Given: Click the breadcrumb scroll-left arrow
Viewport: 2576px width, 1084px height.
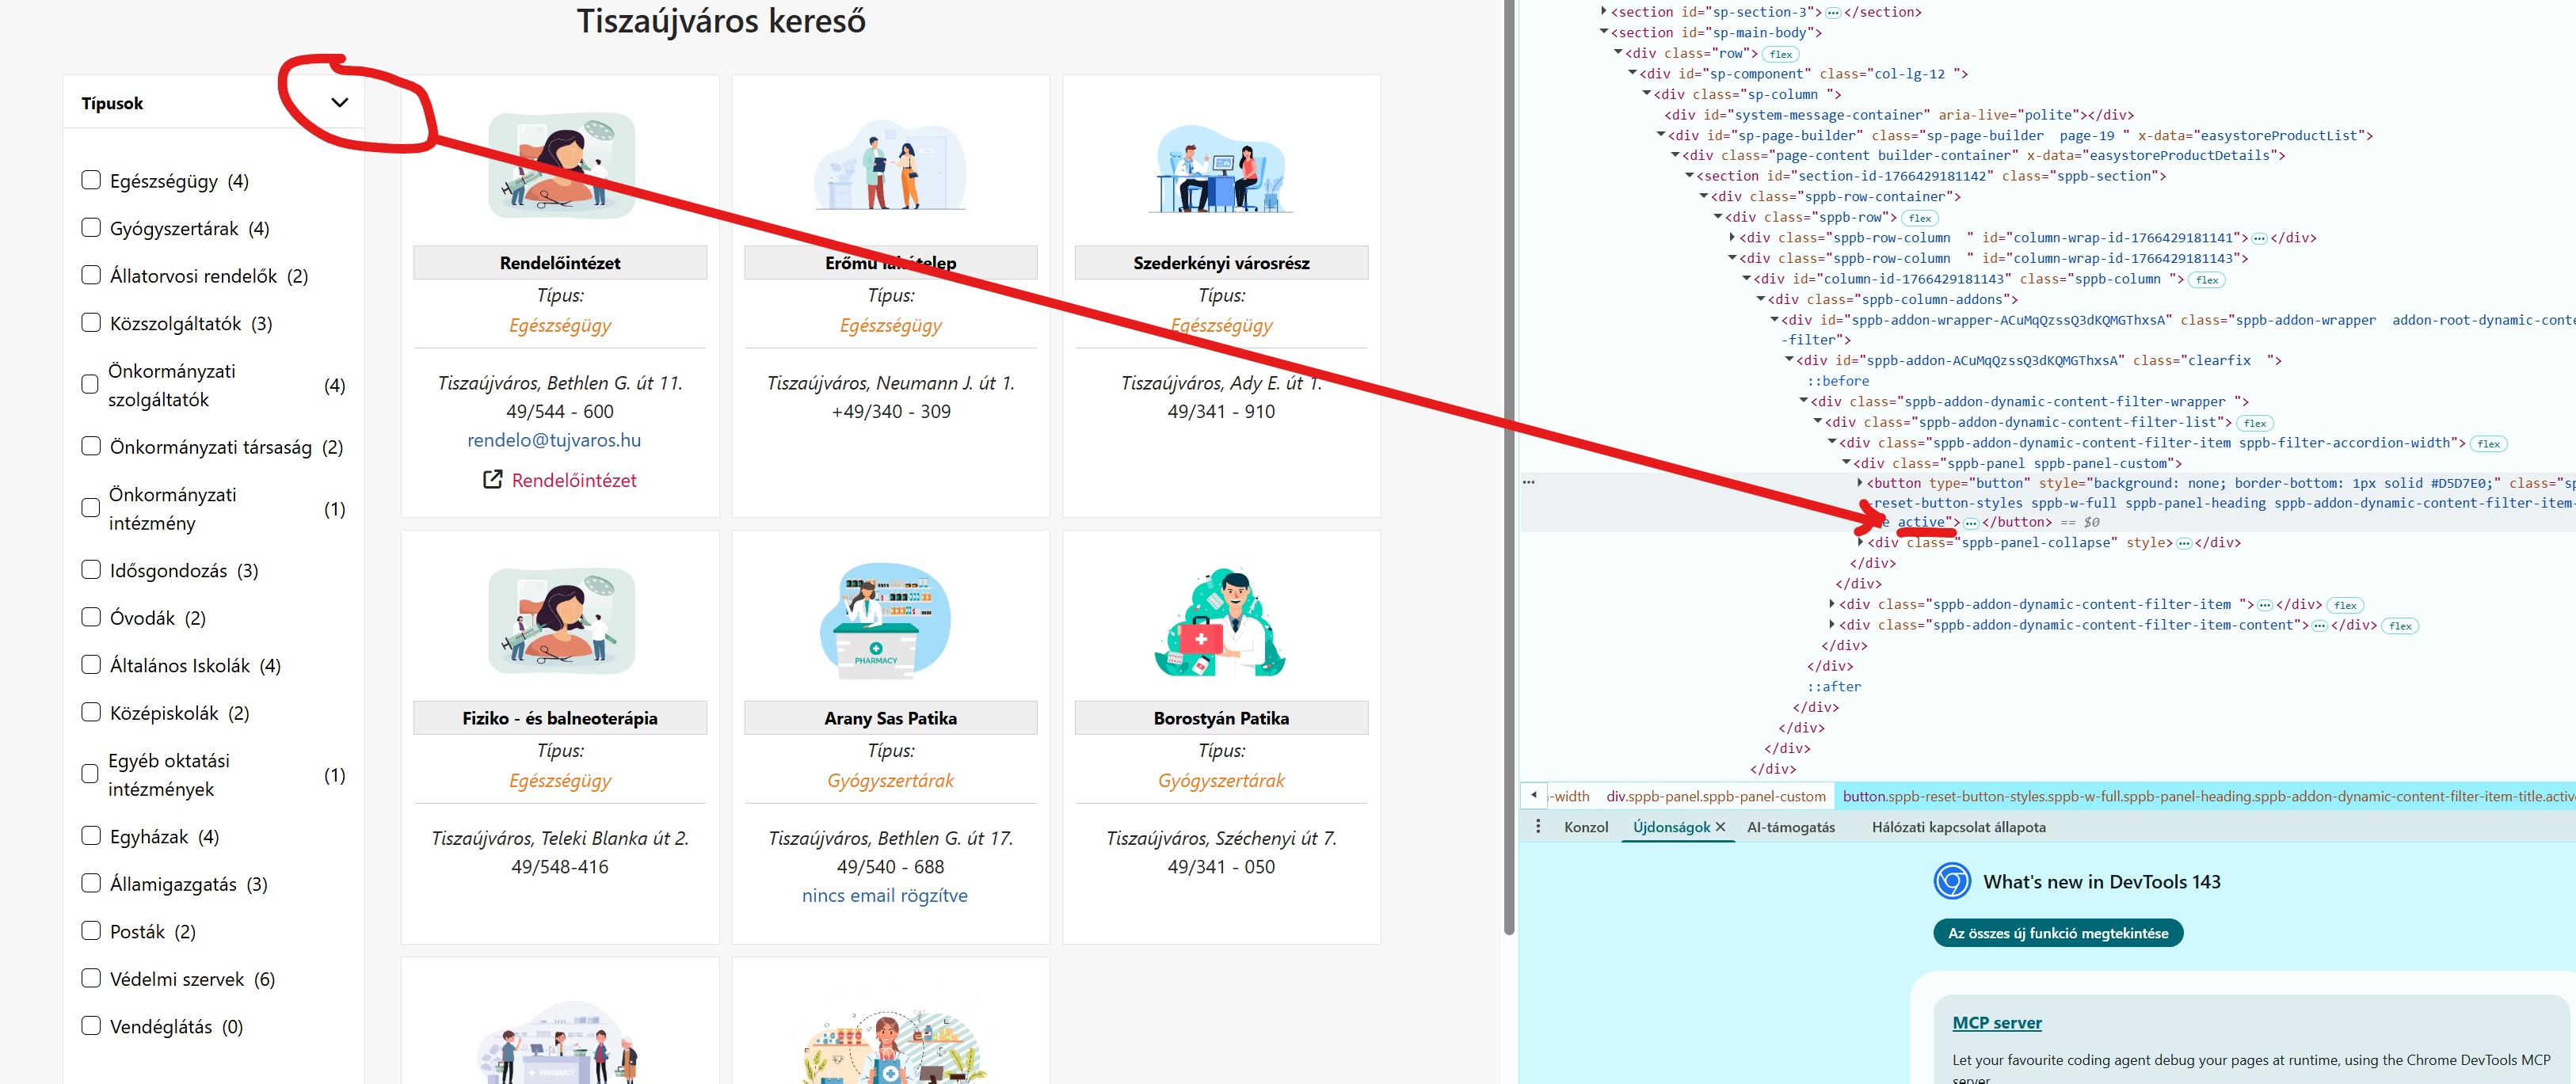Looking at the screenshot, I should [x=1533, y=796].
